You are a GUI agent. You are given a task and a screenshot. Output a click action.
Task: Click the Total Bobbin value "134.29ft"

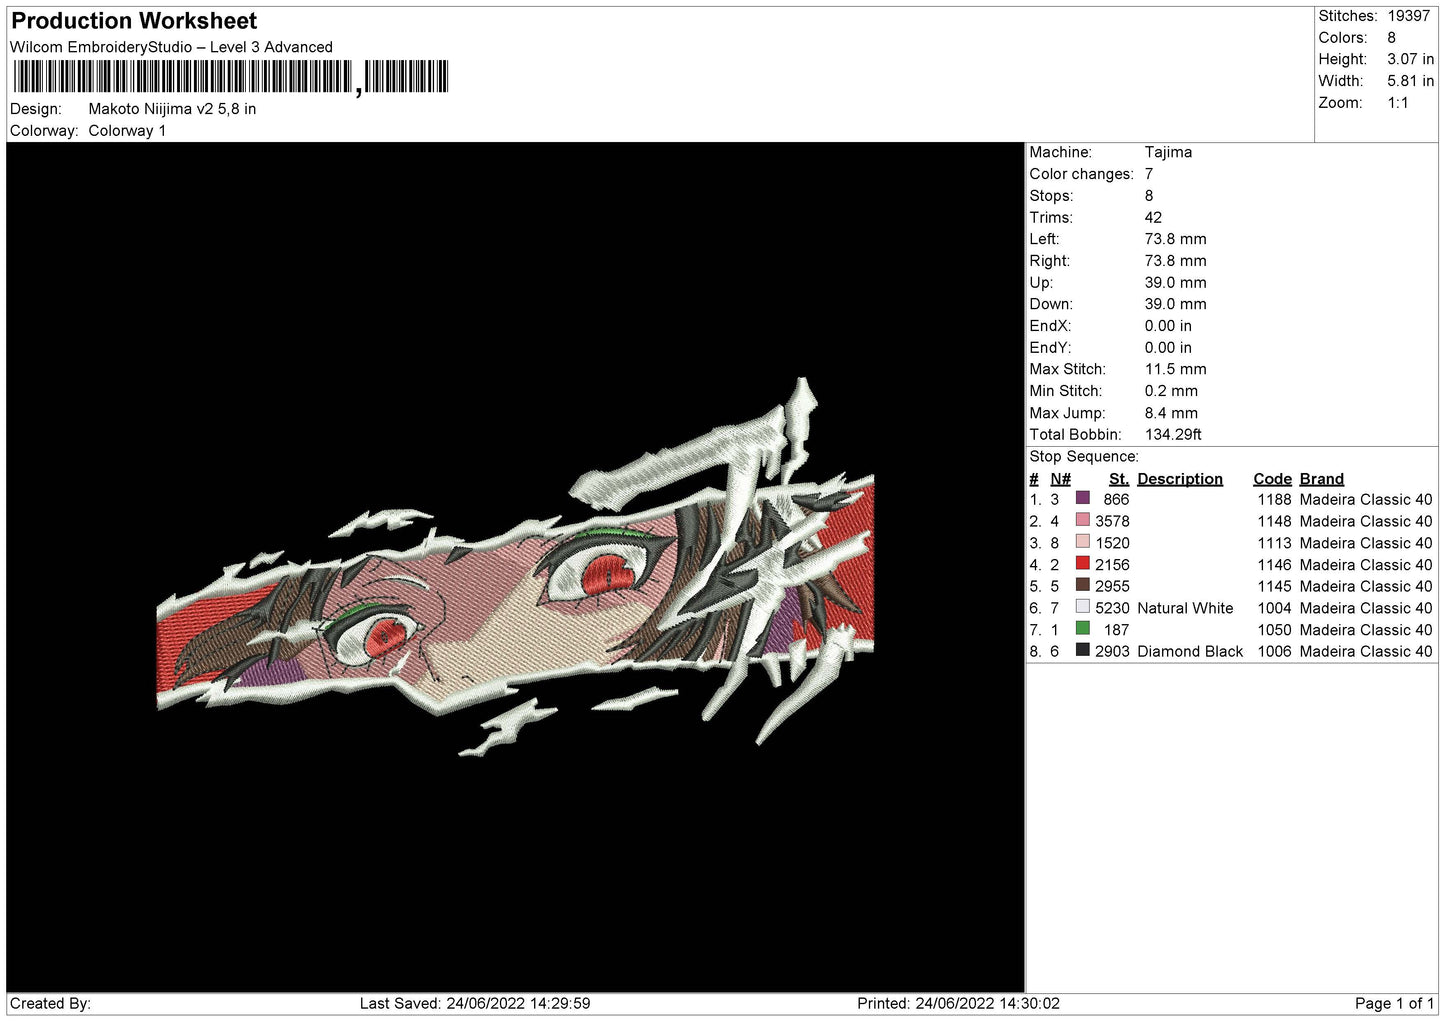pyautogui.click(x=1173, y=435)
